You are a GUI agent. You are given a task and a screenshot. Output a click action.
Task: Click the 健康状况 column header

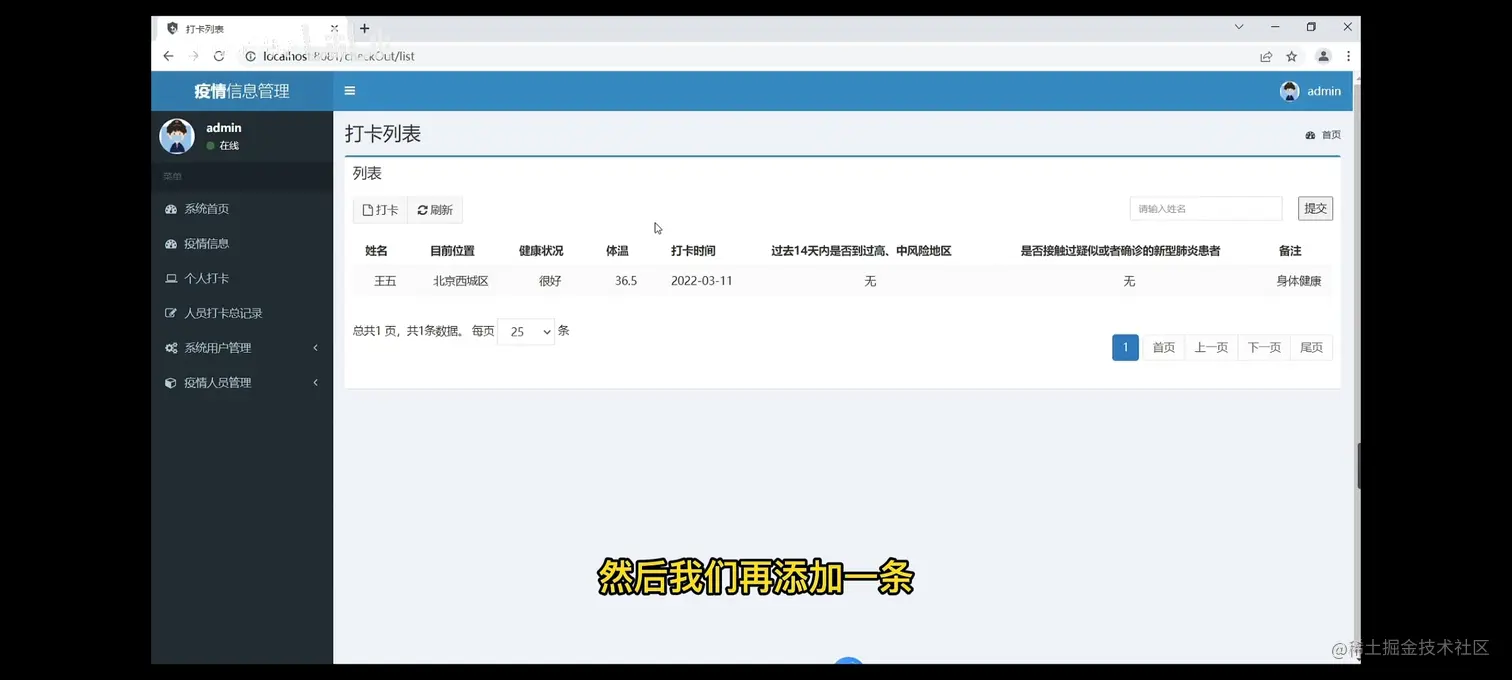click(x=541, y=251)
